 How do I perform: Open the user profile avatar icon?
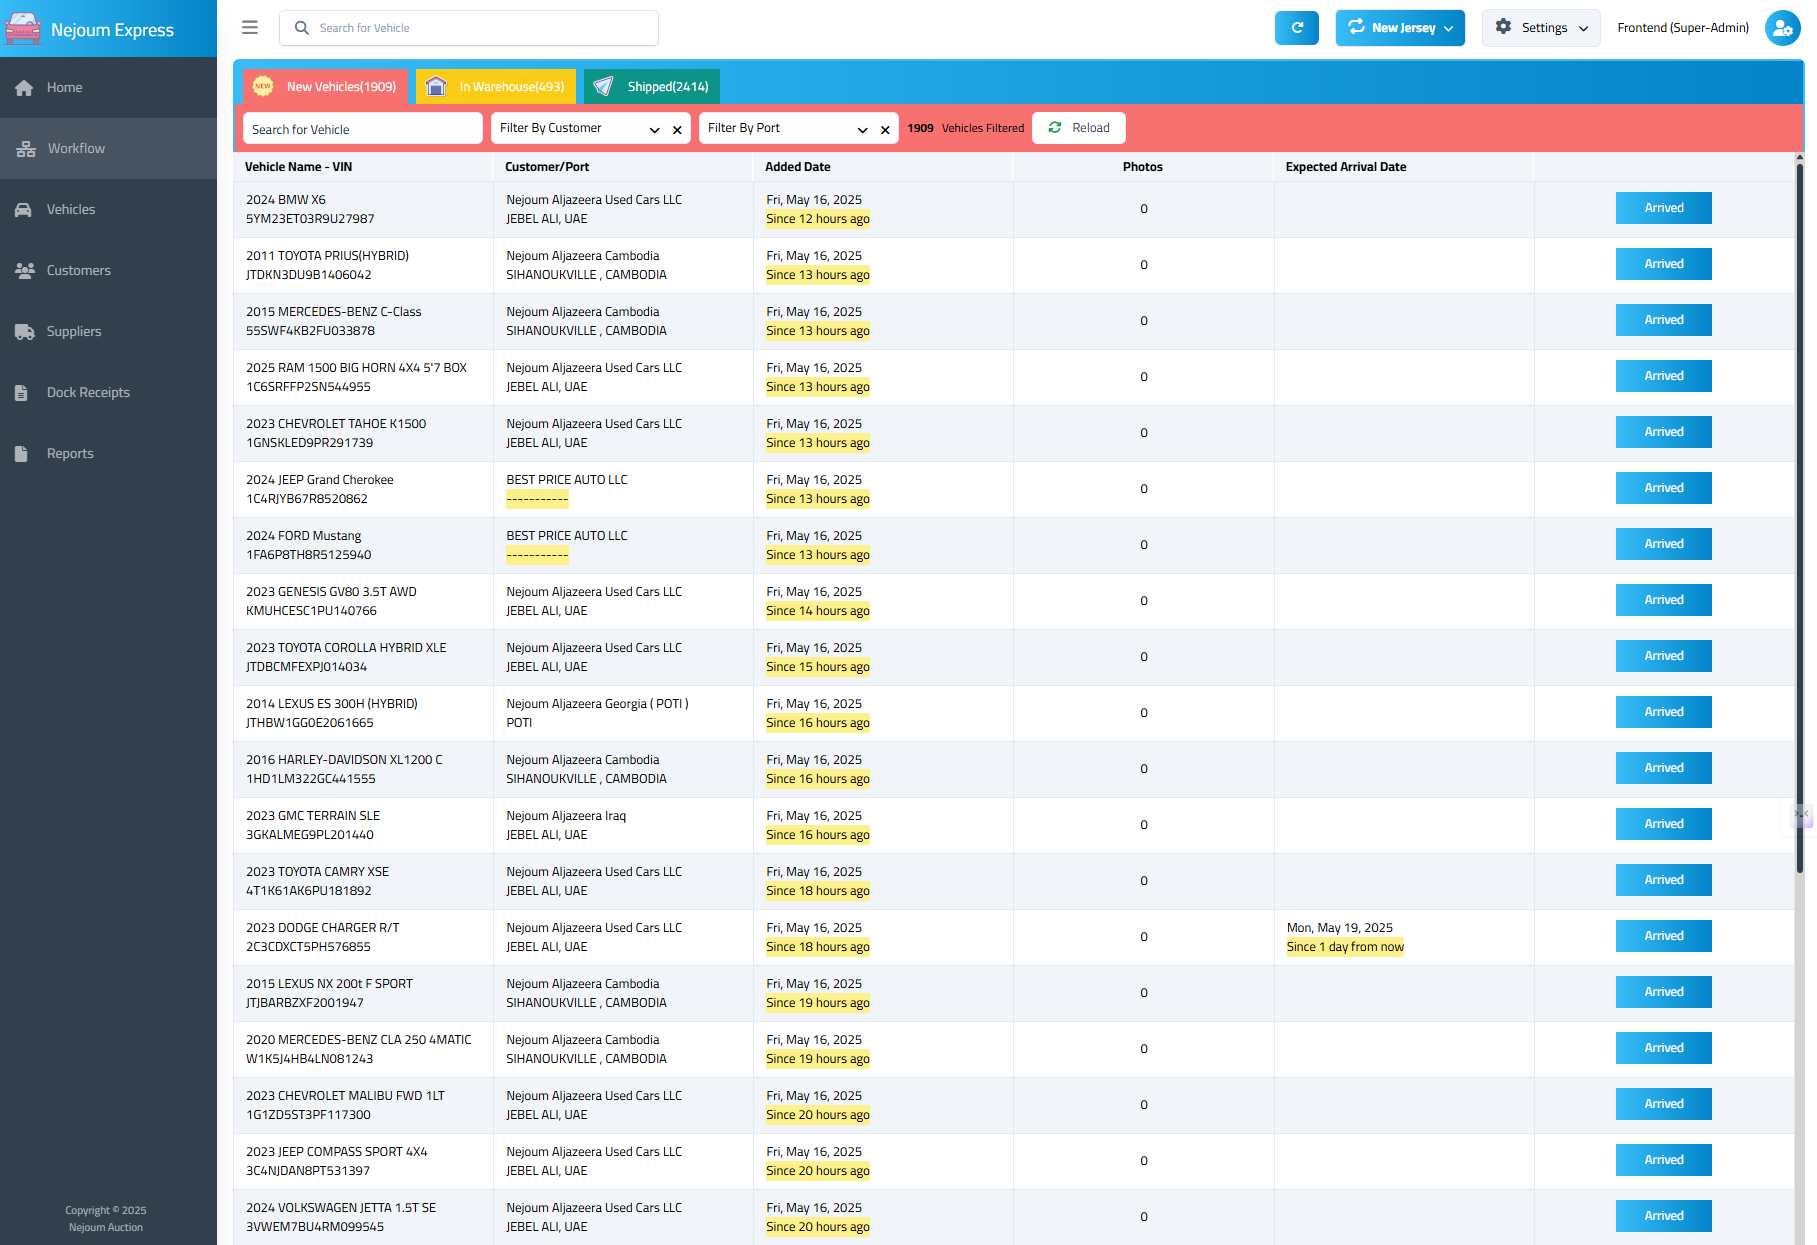point(1782,28)
